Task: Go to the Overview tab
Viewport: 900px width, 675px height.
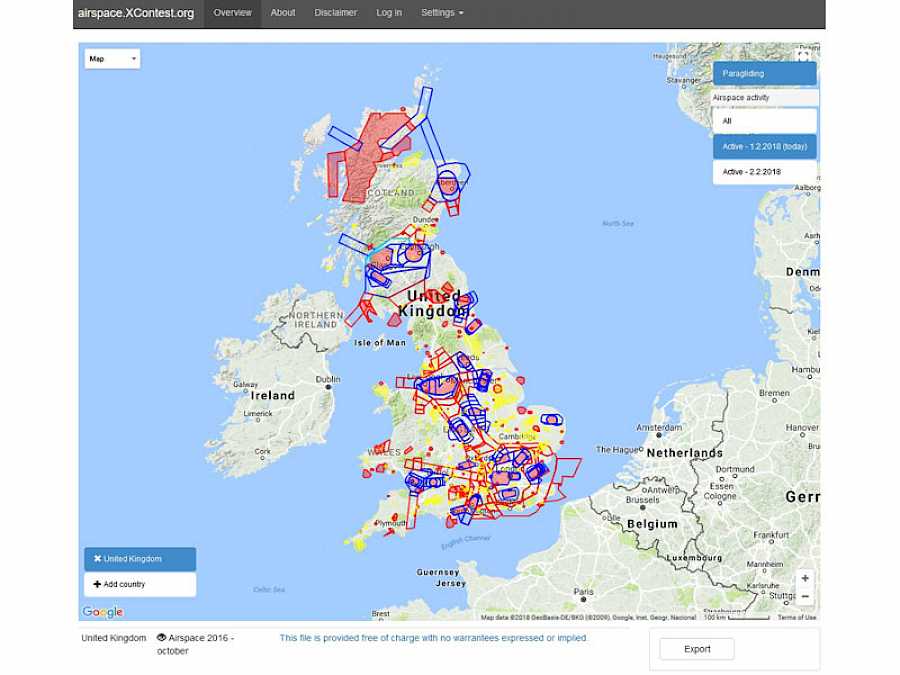Action: click(232, 13)
